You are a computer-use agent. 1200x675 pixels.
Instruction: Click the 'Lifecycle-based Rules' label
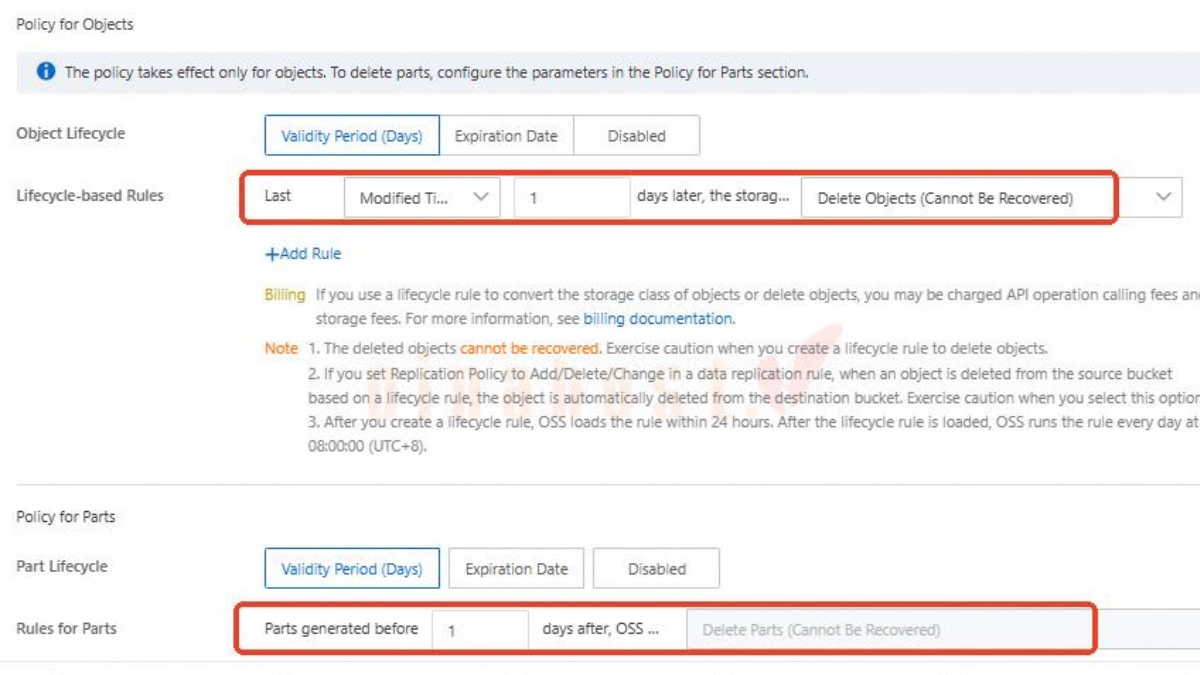point(90,196)
